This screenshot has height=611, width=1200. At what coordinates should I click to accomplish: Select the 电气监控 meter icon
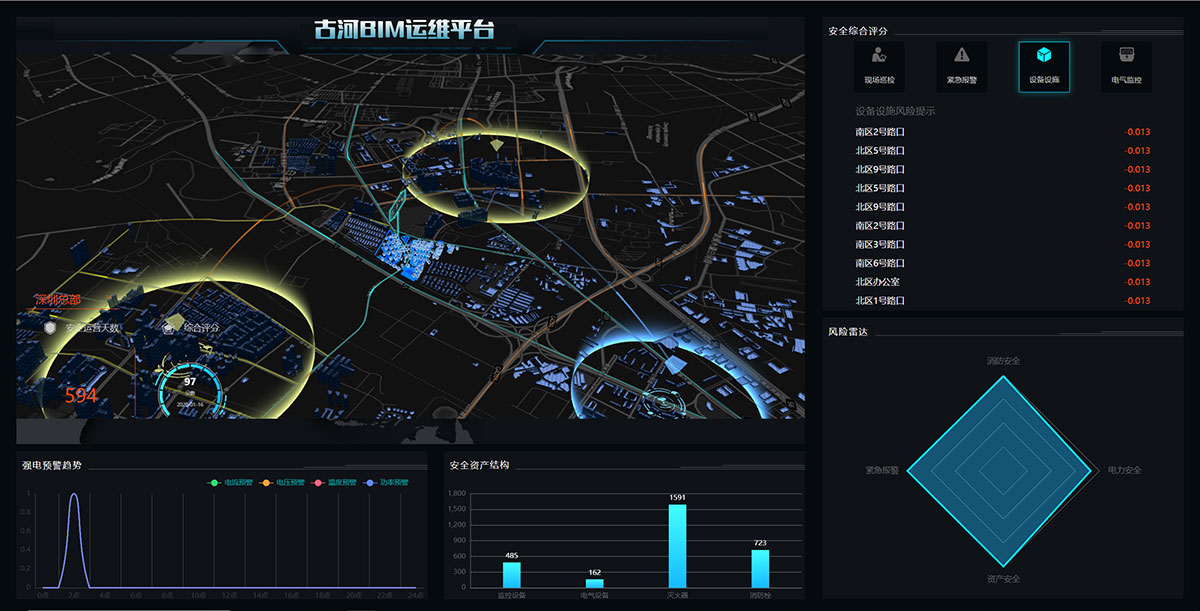1126,58
